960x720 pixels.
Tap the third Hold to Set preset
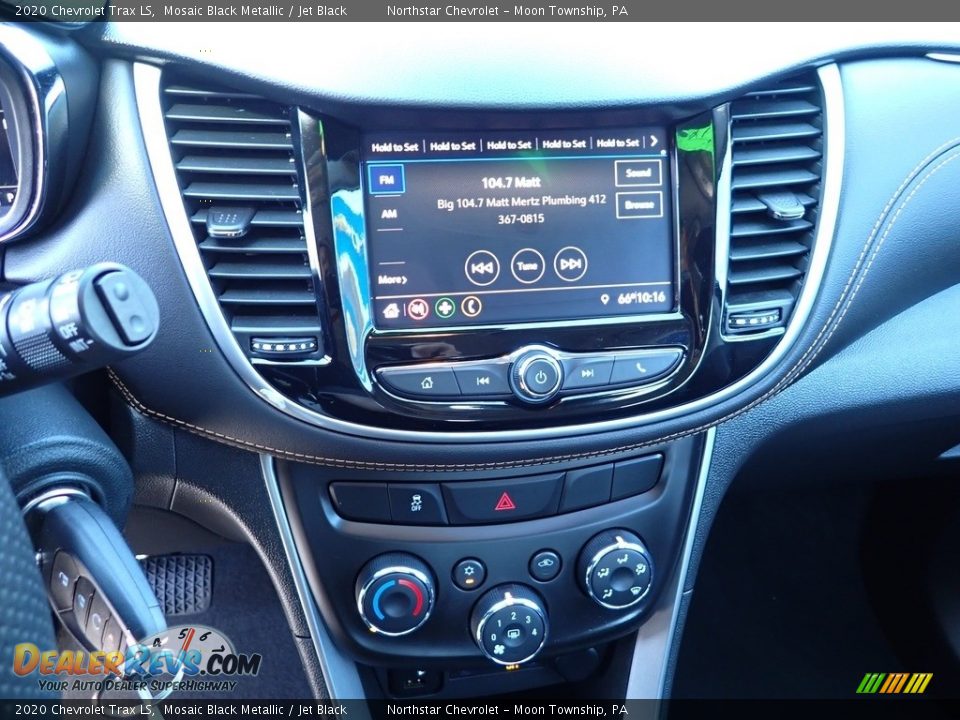[x=509, y=145]
